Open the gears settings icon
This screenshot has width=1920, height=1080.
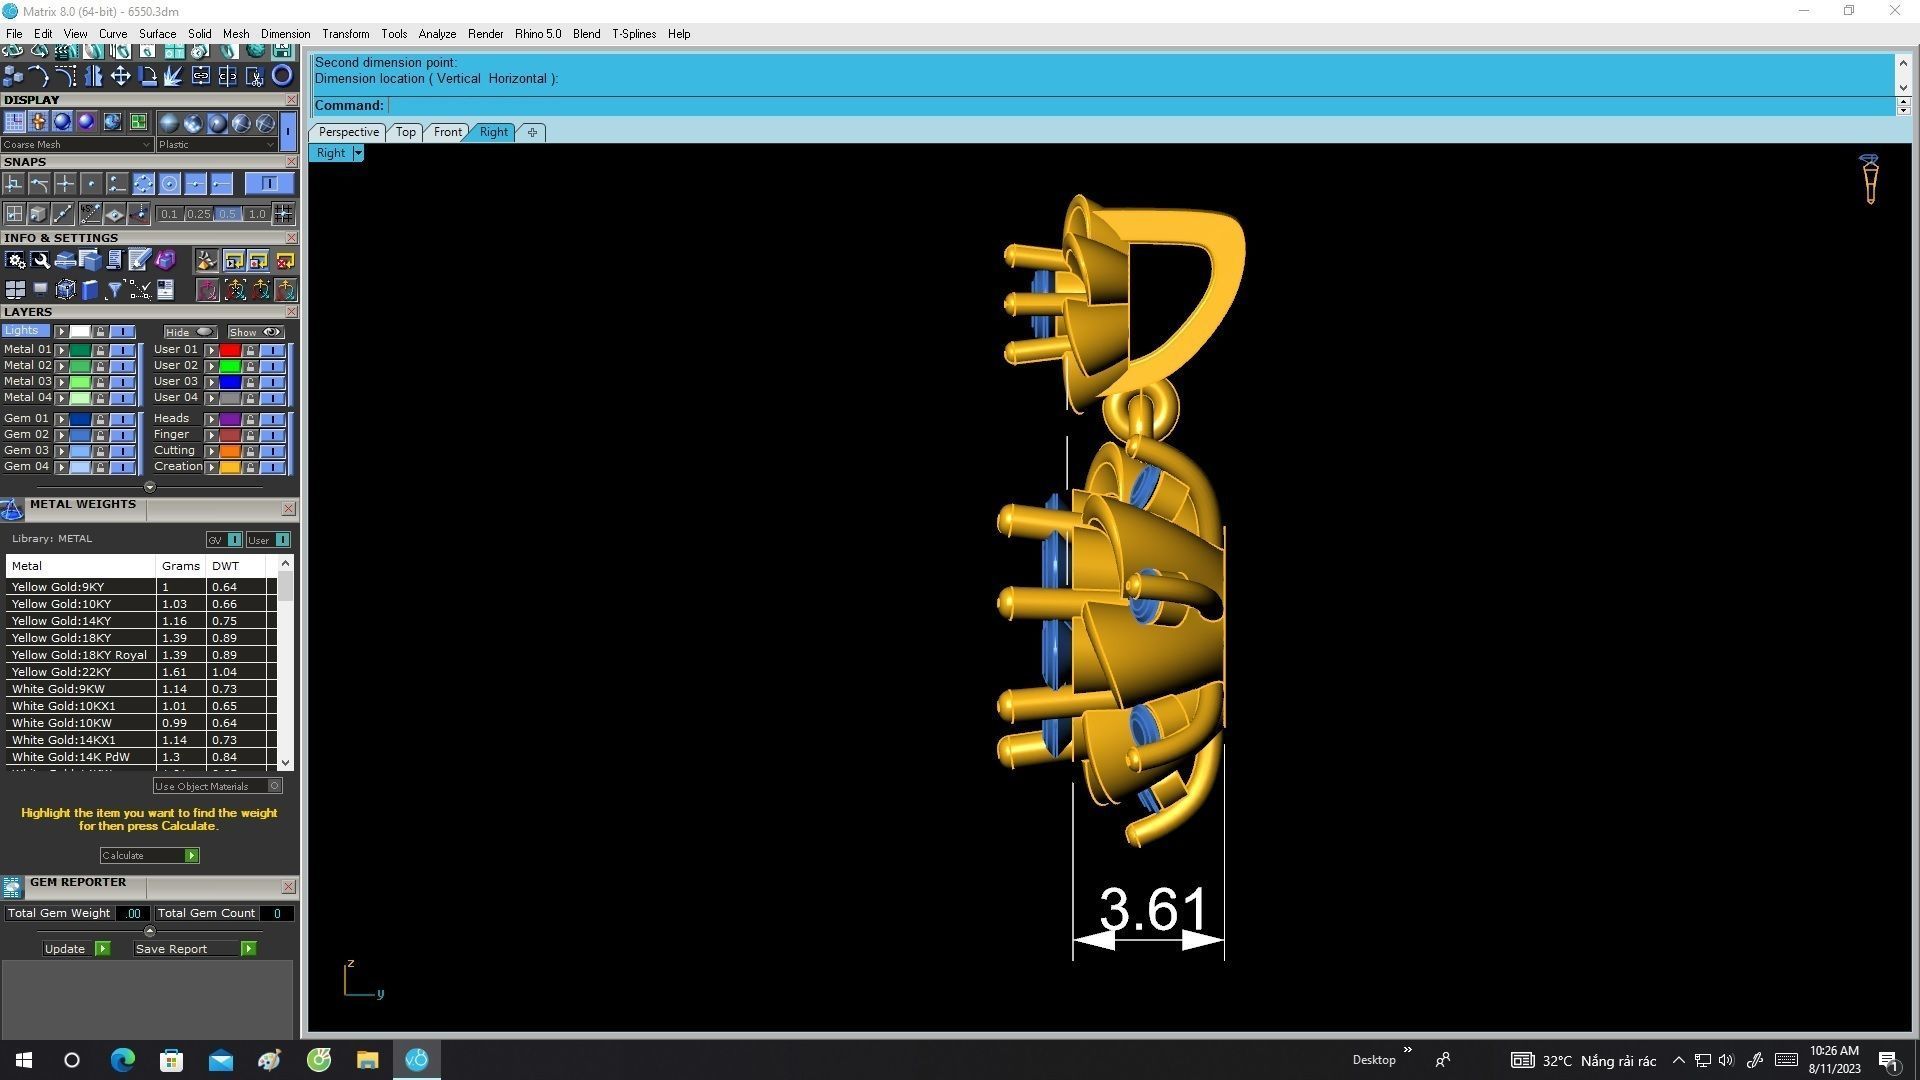(15, 261)
